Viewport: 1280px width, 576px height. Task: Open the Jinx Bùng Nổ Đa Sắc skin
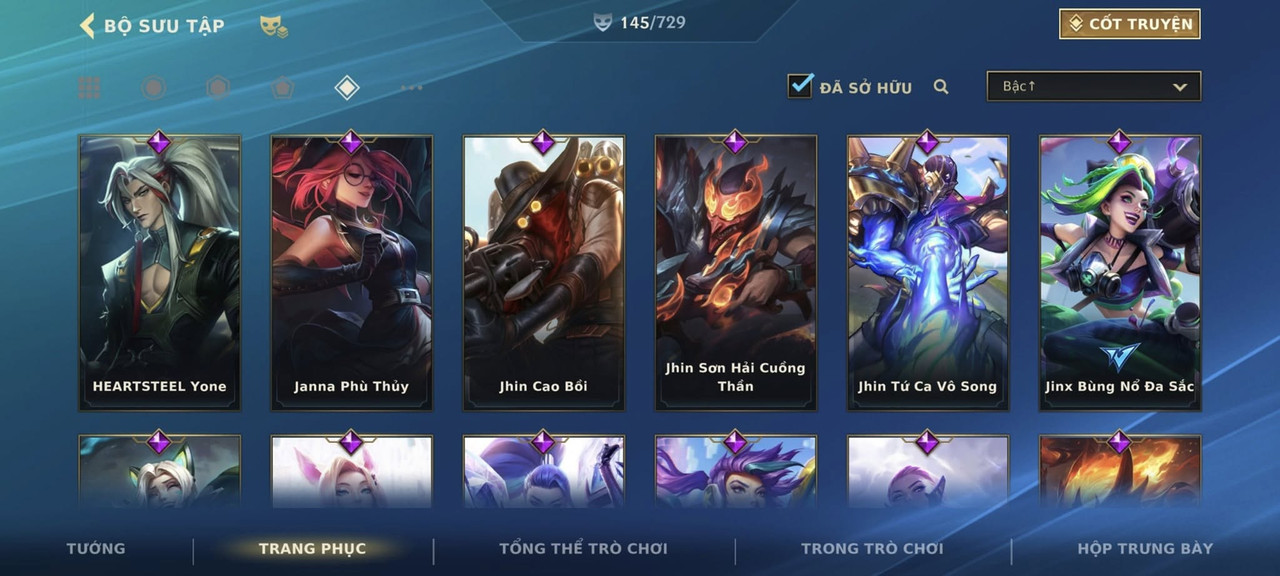pyautogui.click(x=1120, y=272)
